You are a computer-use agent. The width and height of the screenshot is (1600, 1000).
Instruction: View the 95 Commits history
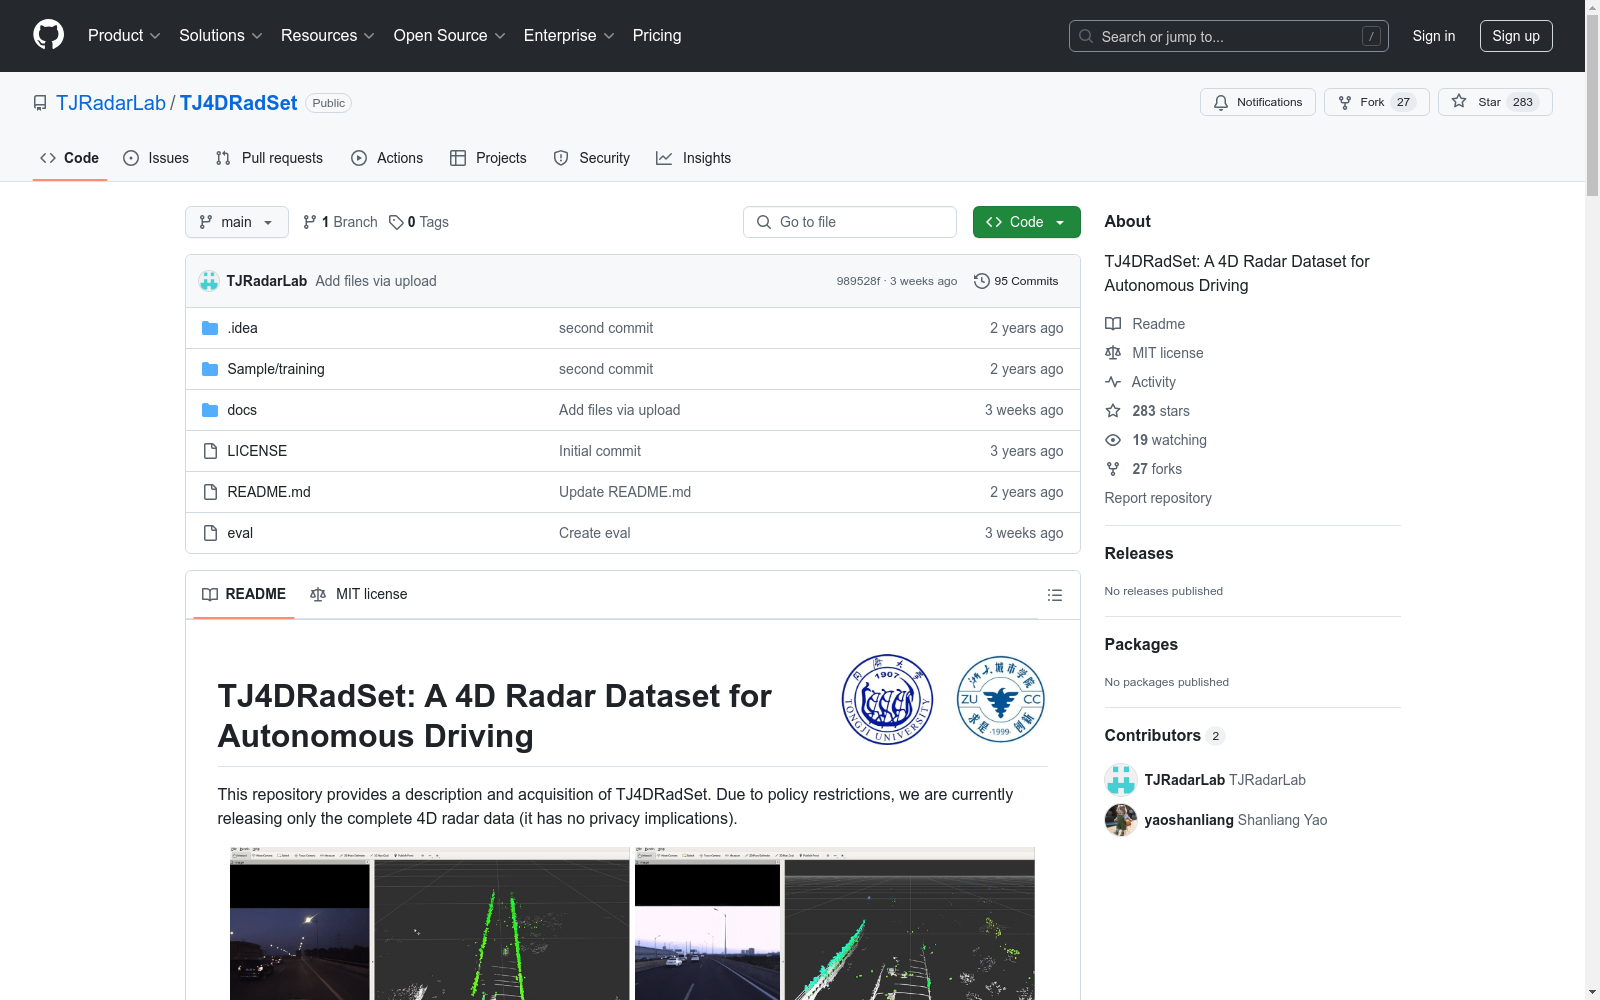coord(1016,281)
